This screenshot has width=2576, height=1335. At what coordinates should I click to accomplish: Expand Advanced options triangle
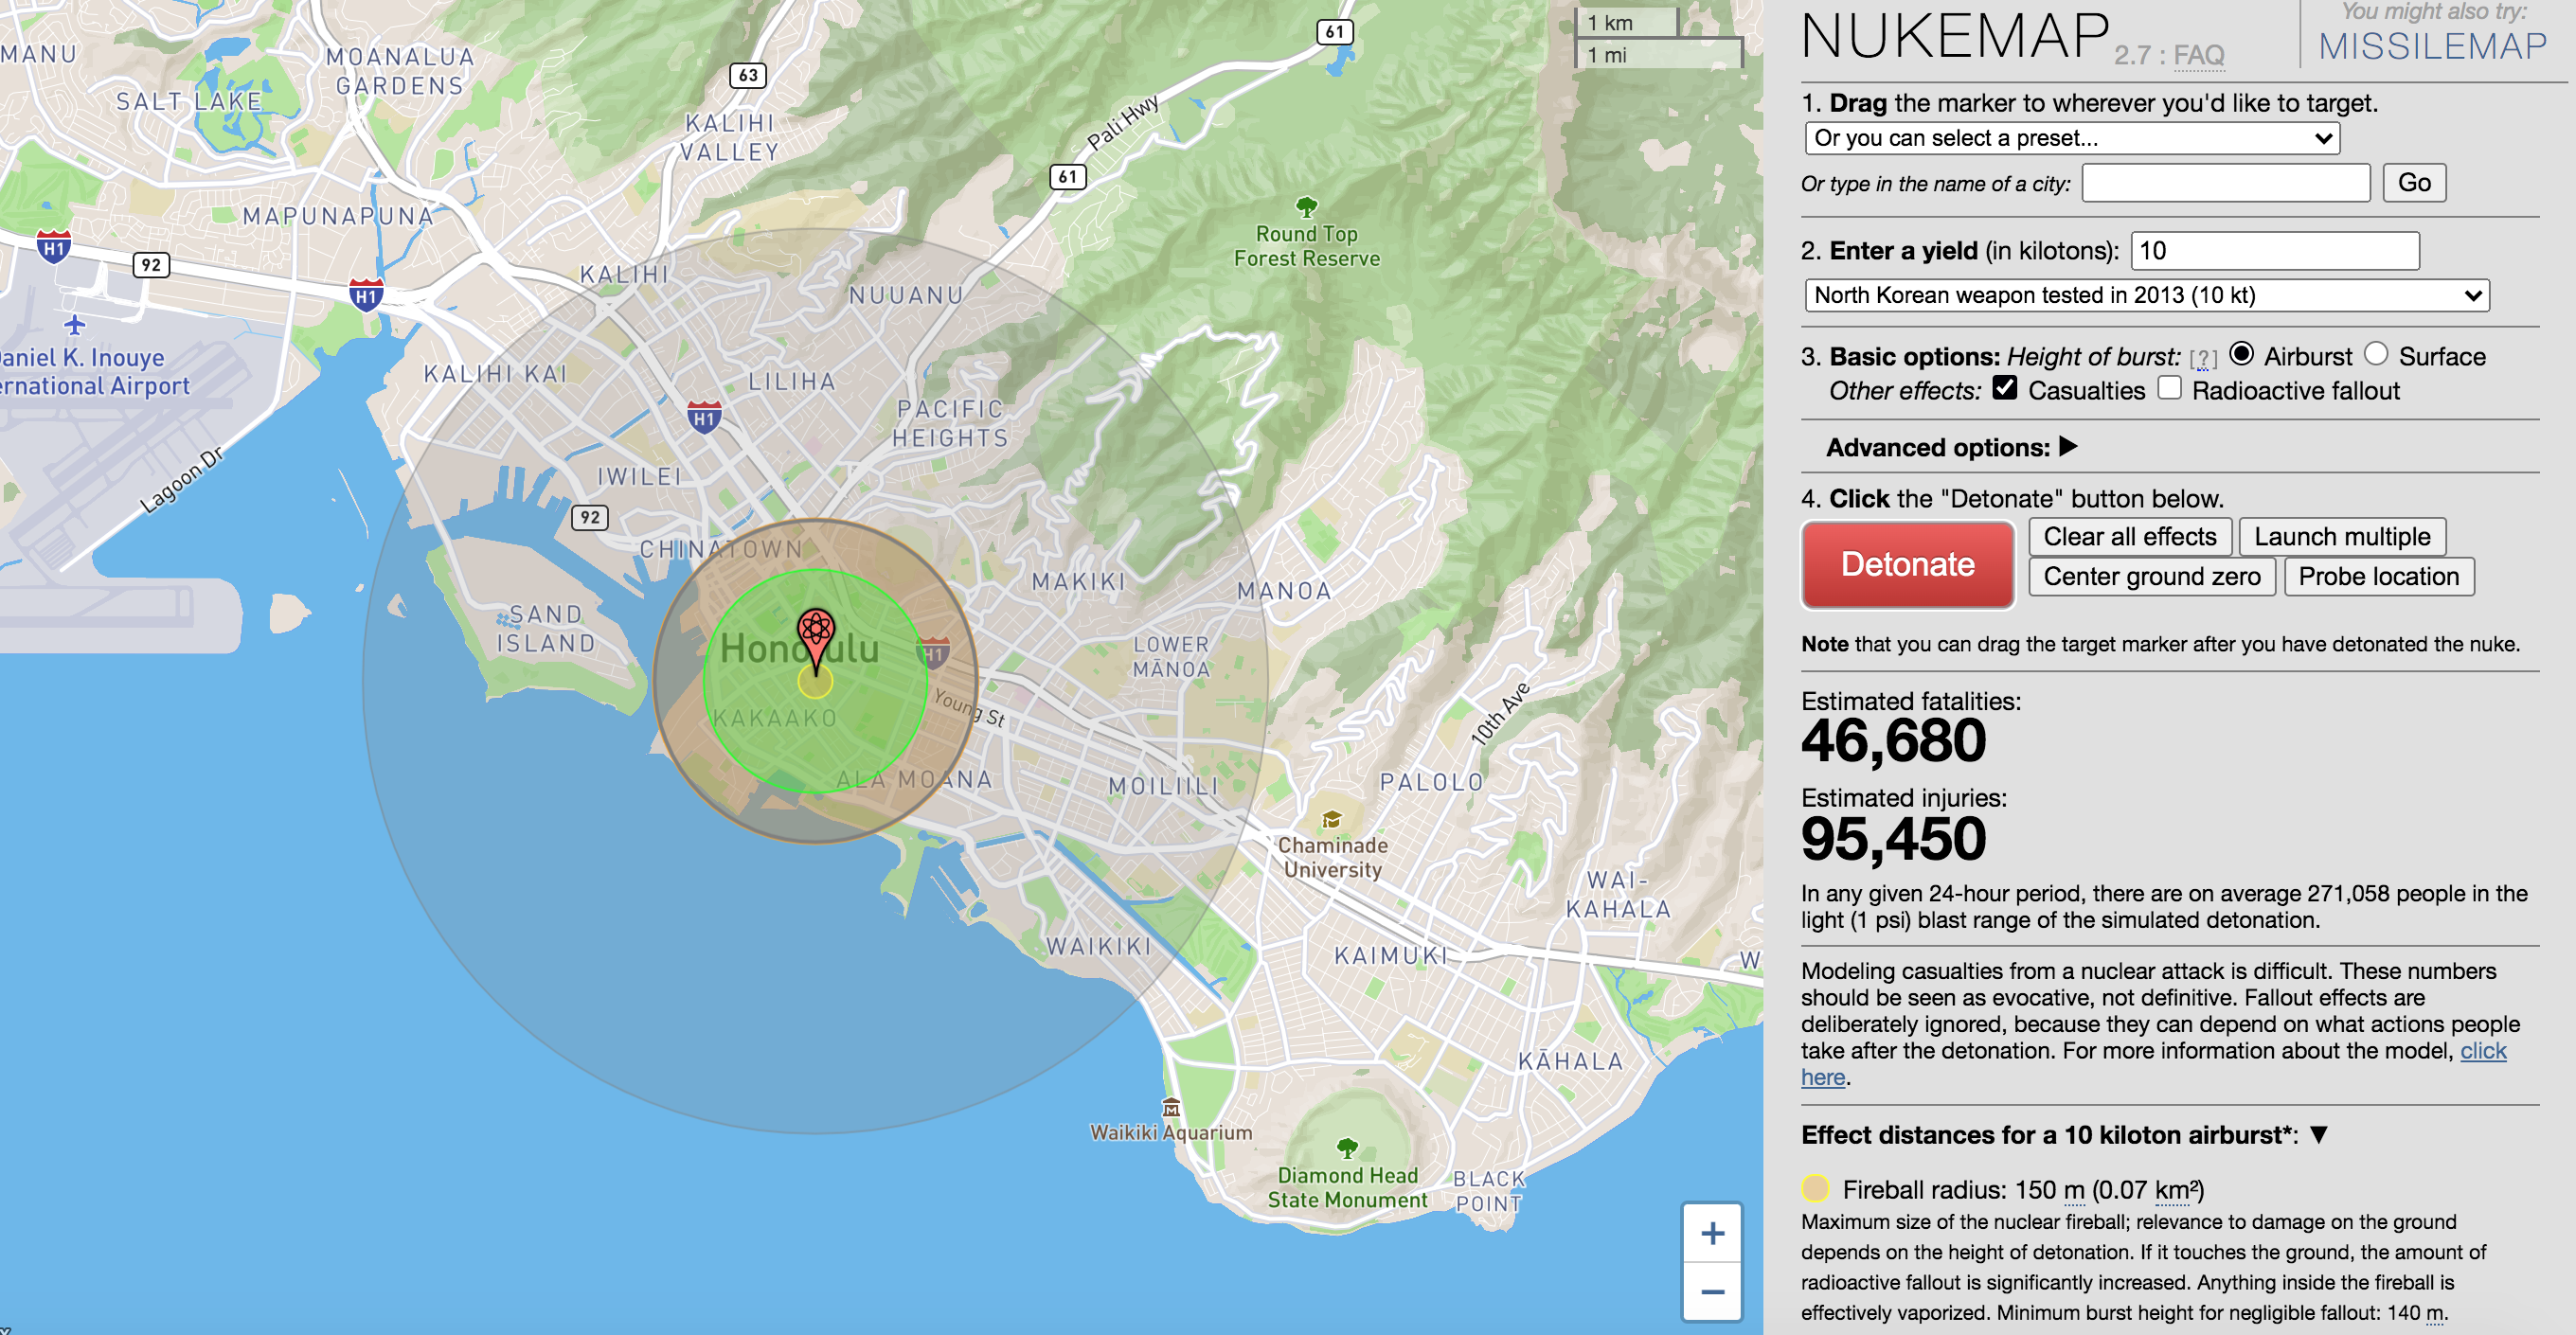point(2068,447)
